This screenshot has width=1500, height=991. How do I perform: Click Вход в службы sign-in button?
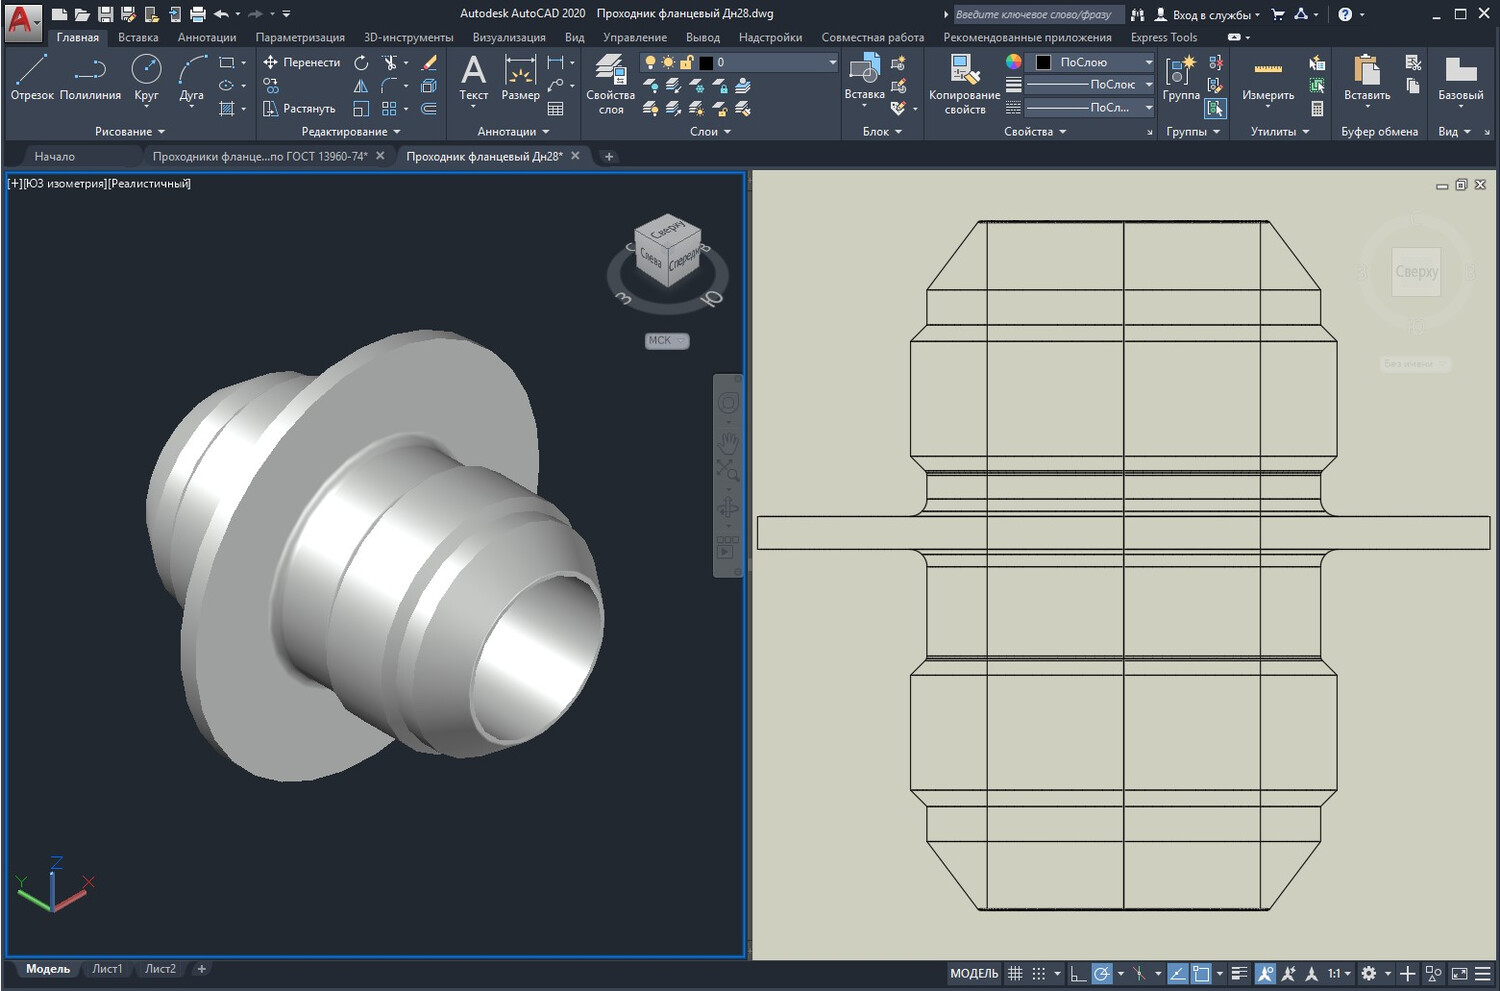click(x=1207, y=14)
